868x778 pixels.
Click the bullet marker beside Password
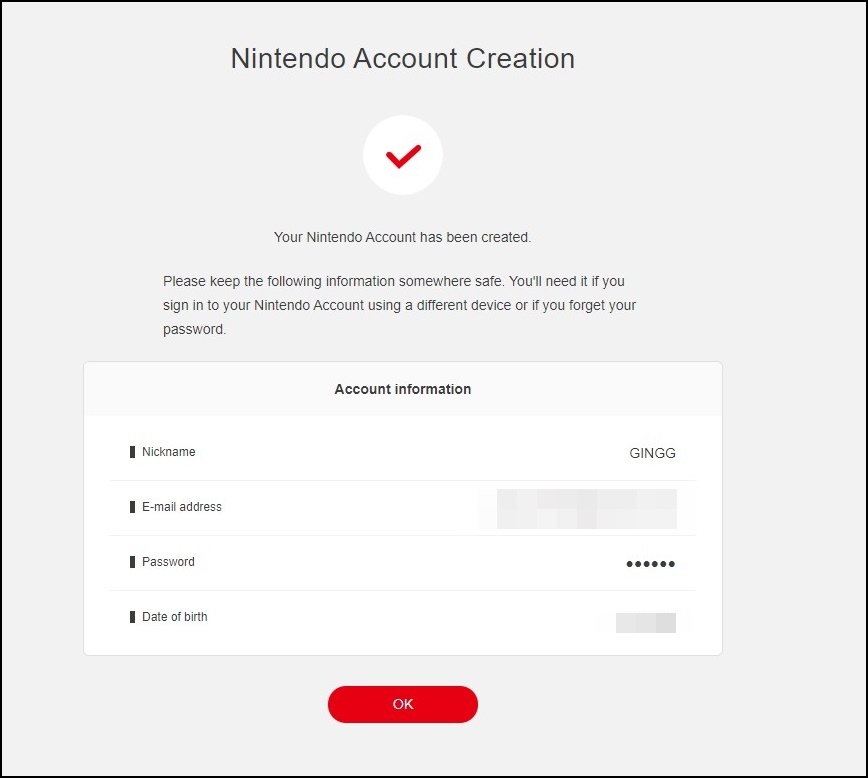[132, 561]
